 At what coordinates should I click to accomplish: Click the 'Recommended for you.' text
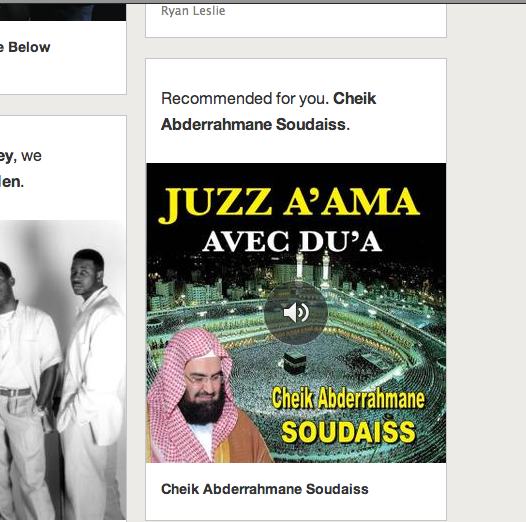tap(245, 99)
